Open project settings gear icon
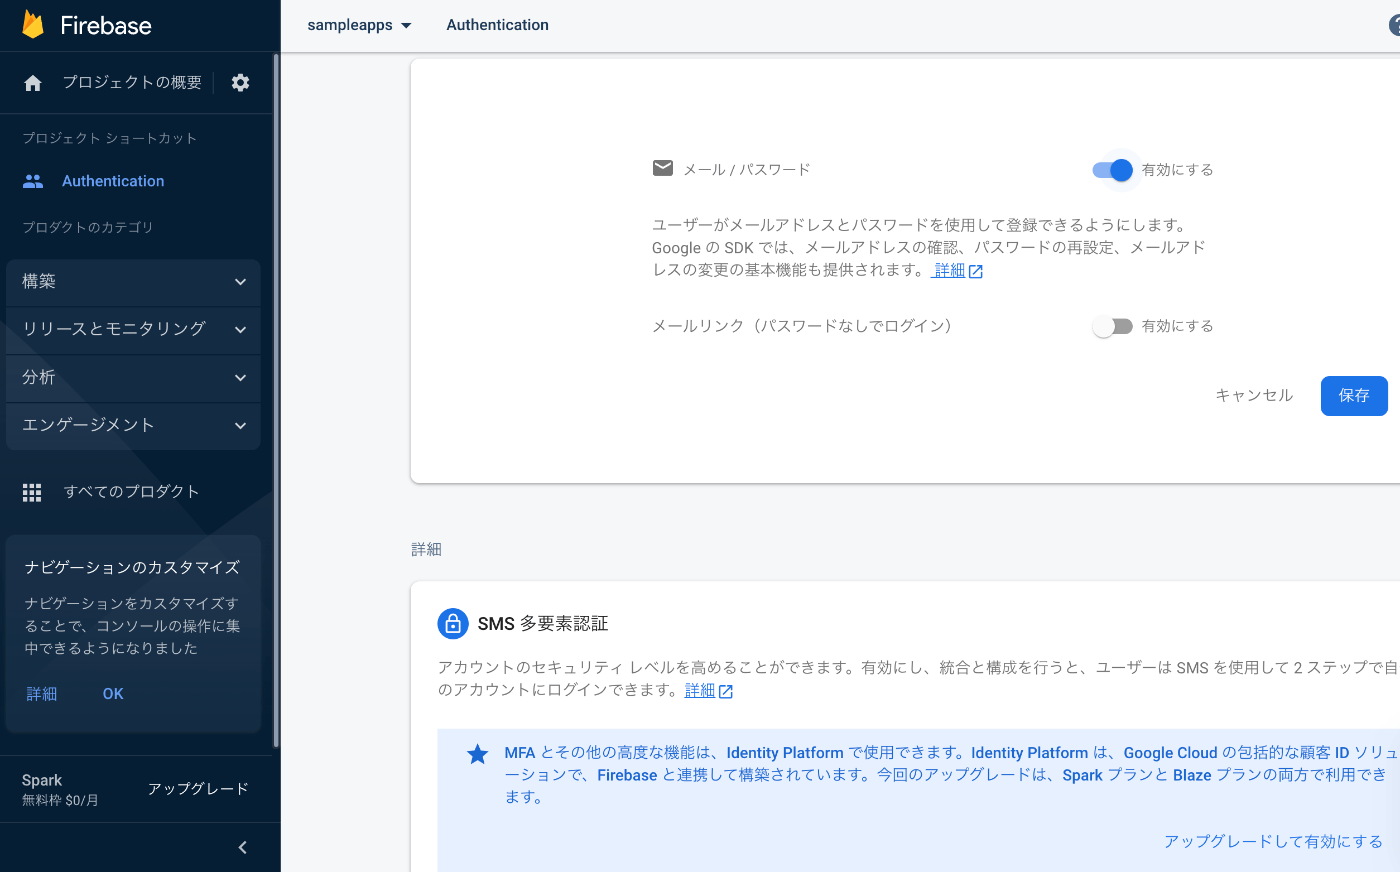1400x872 pixels. pos(240,83)
